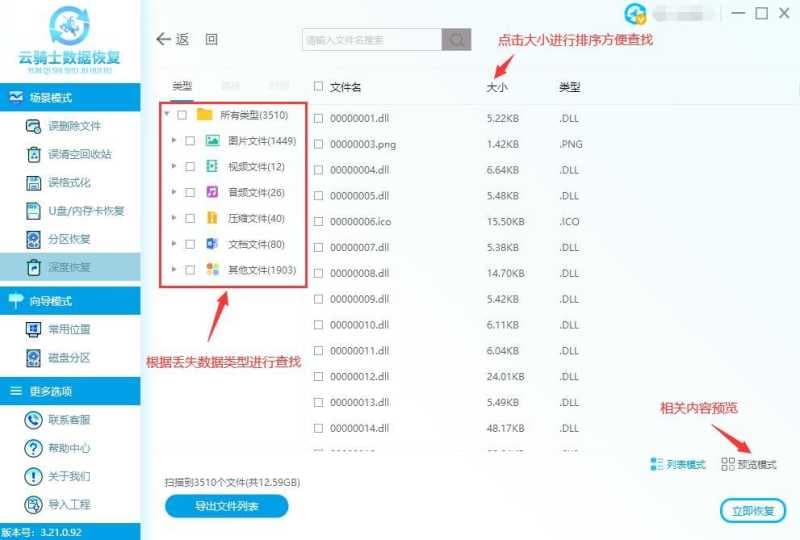Tick checkbox for 00000001.dll
This screenshot has height=540, width=800.
point(318,118)
